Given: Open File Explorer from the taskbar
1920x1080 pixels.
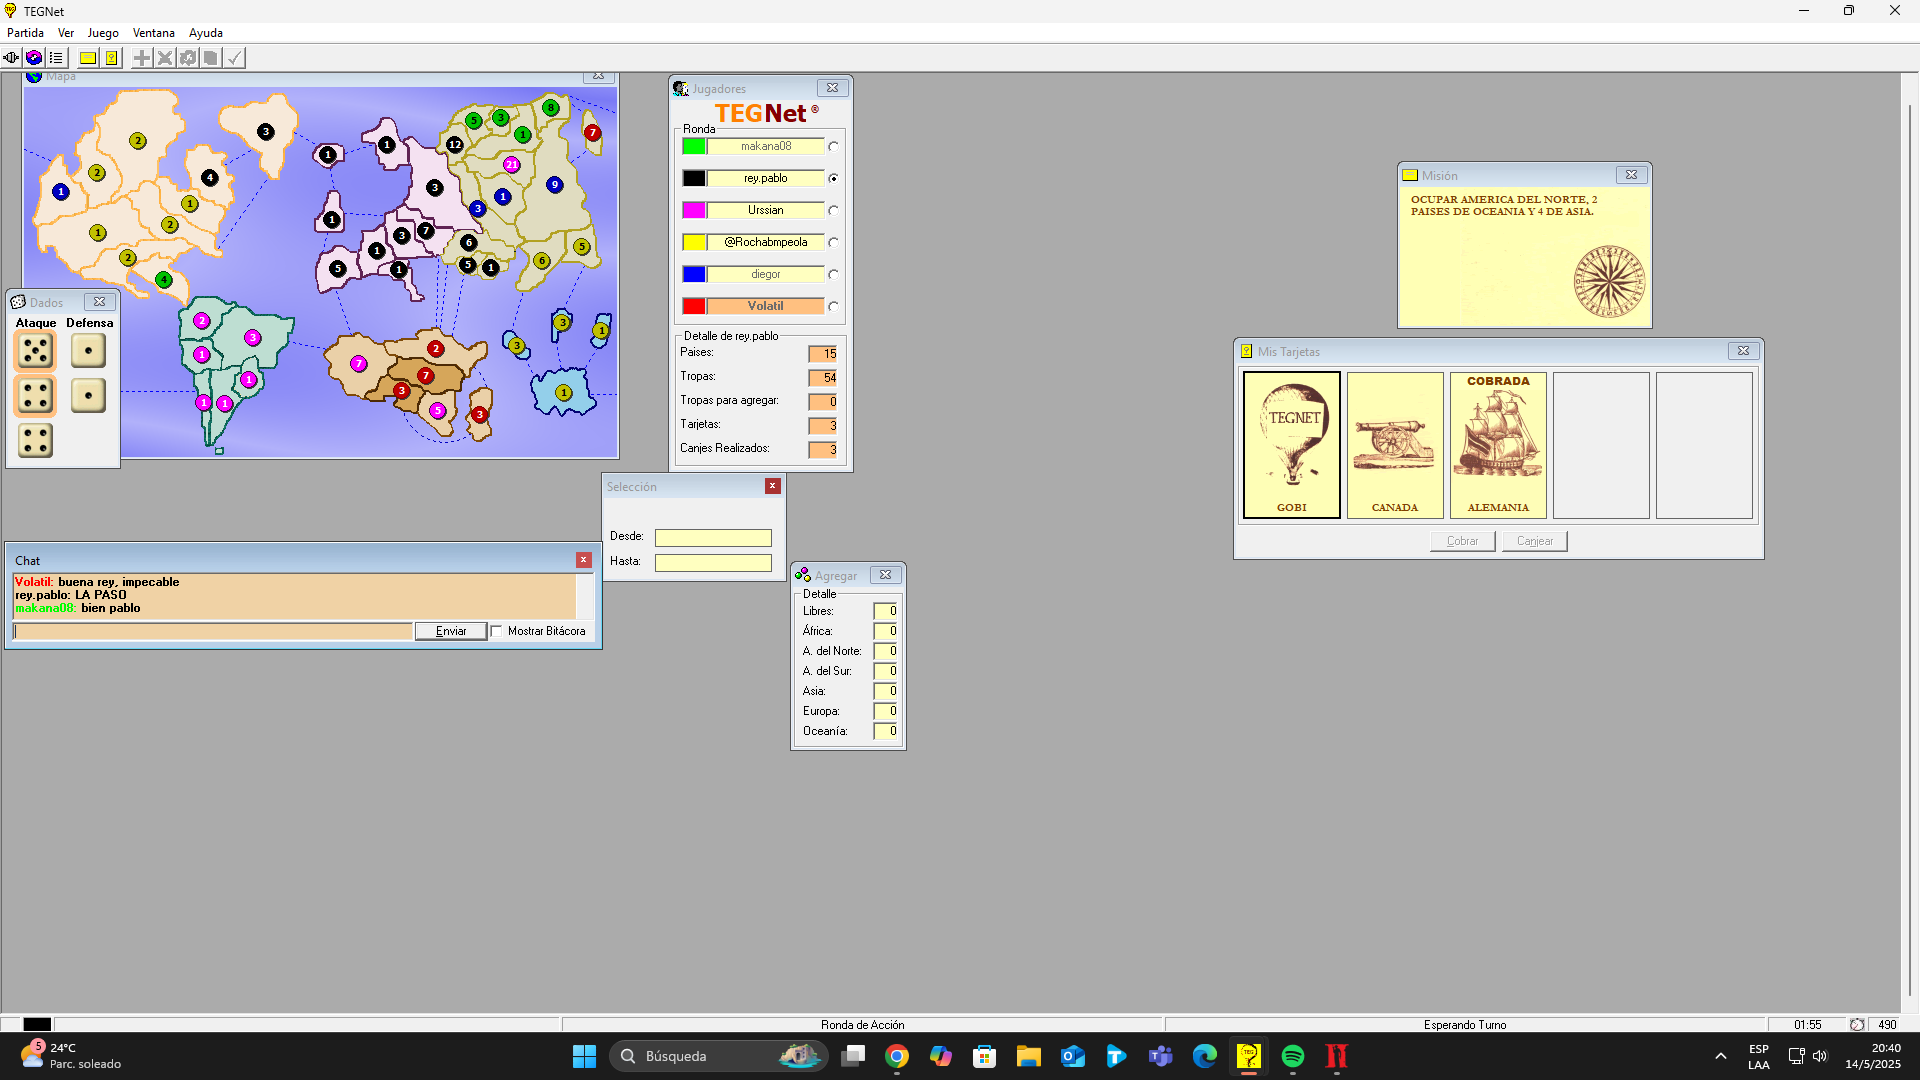Looking at the screenshot, I should pyautogui.click(x=1029, y=1056).
